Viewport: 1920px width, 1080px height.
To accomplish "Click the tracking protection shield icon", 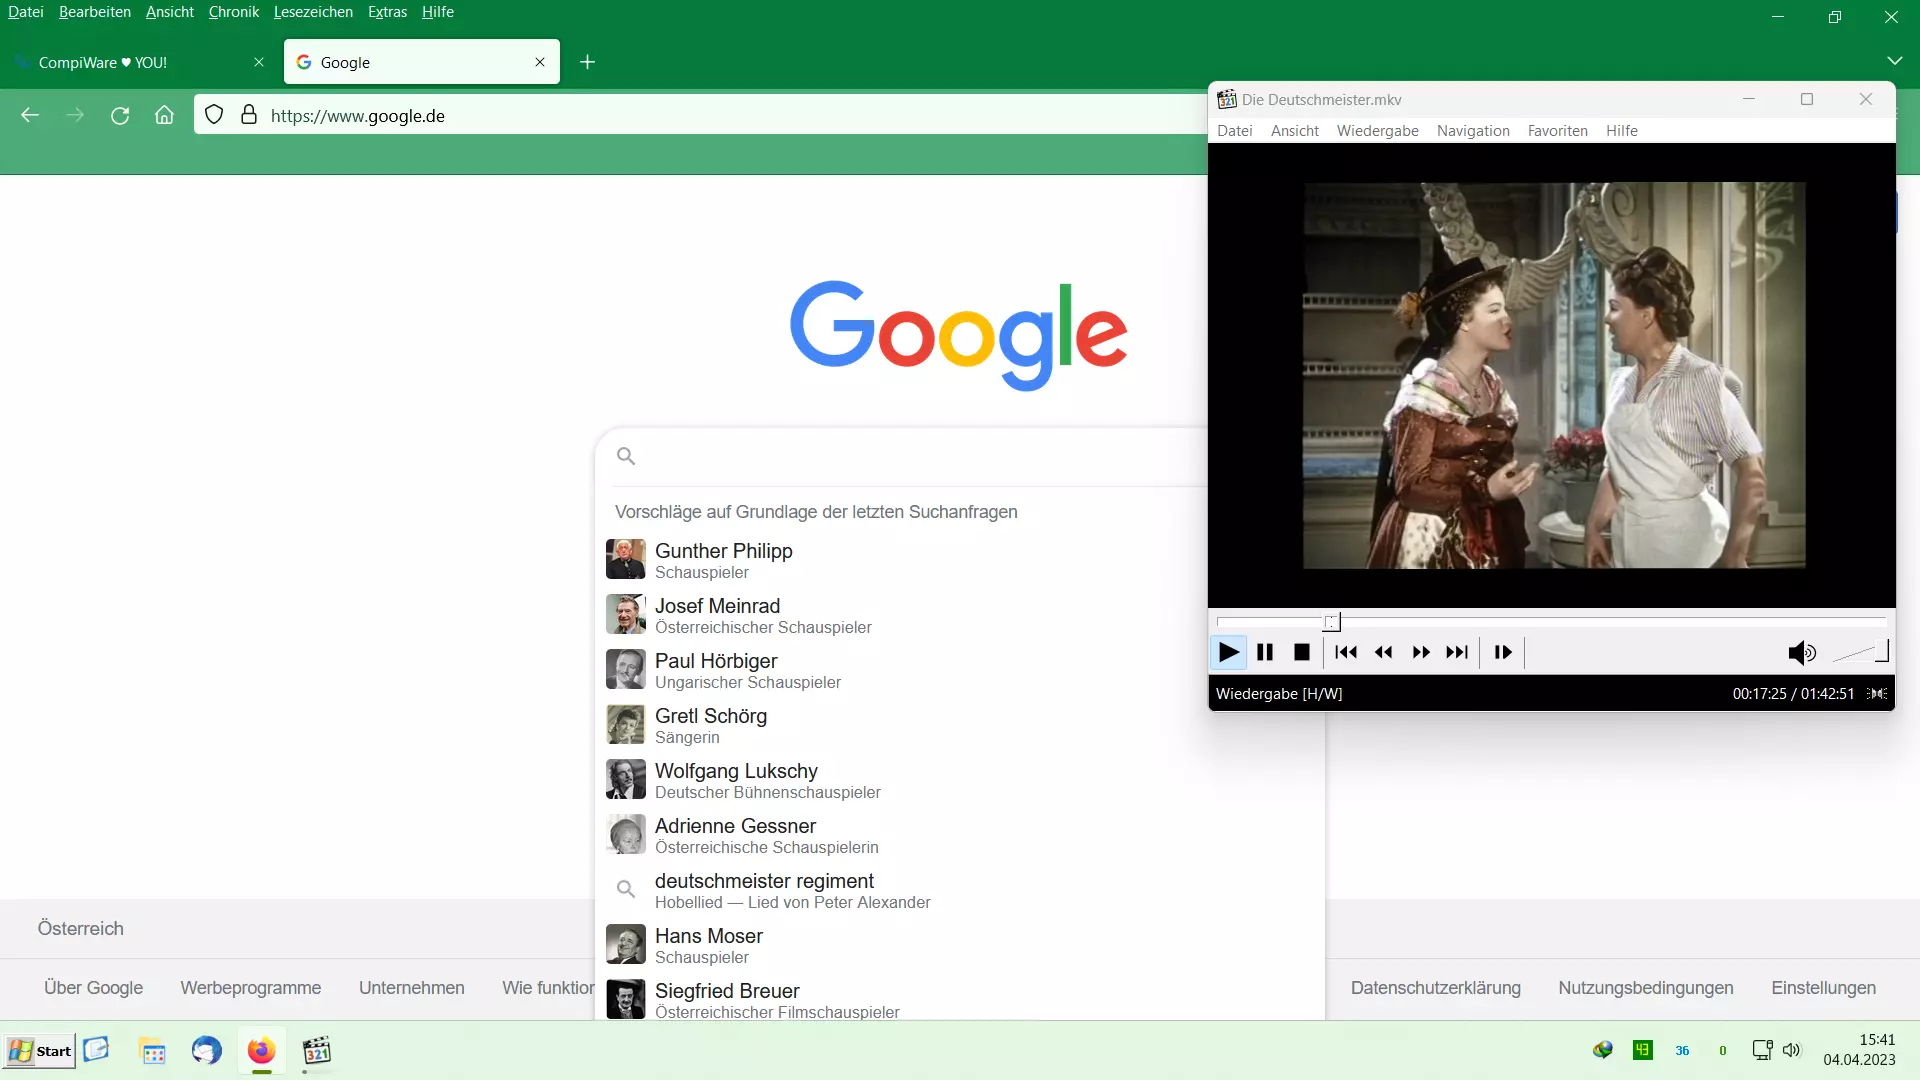I will [214, 115].
